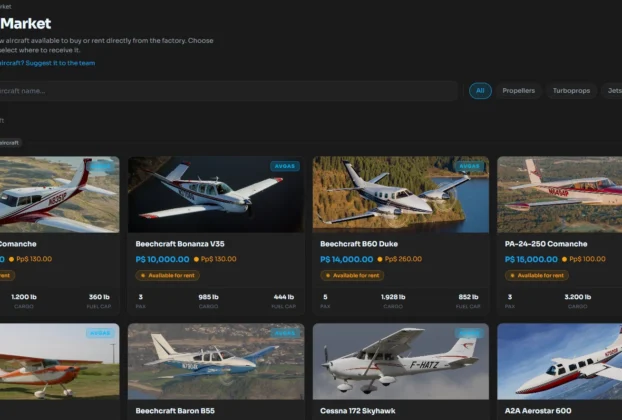Click the 1.928 lb cargo value
The height and width of the screenshot is (420, 622).
click(x=393, y=297)
